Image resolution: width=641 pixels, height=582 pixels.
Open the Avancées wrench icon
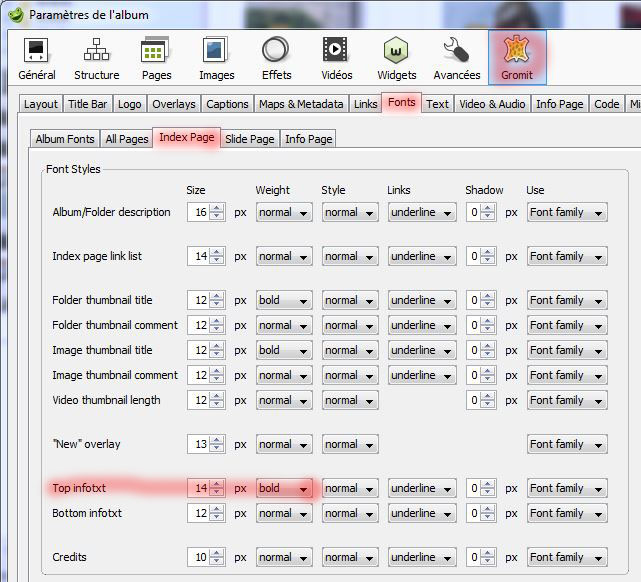(456, 58)
